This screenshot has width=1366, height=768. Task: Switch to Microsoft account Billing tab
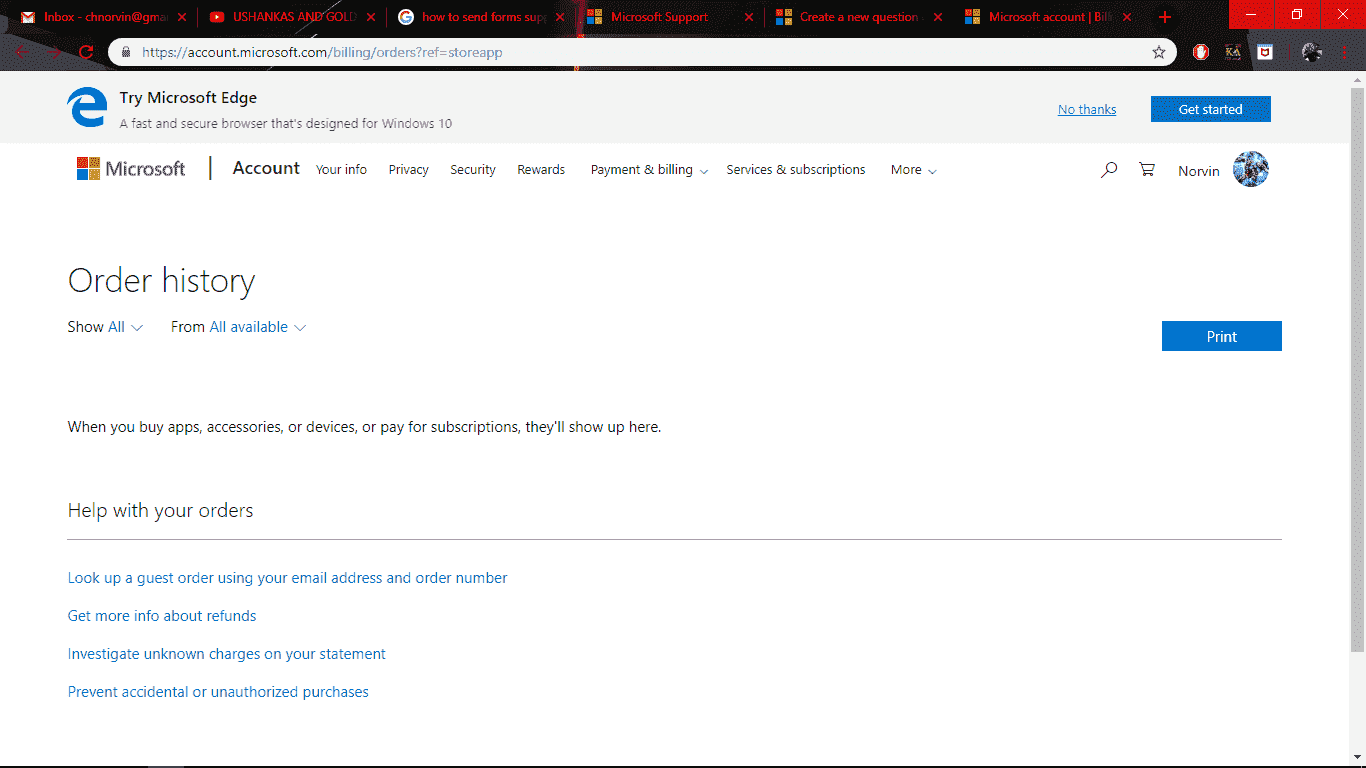pyautogui.click(x=1049, y=17)
